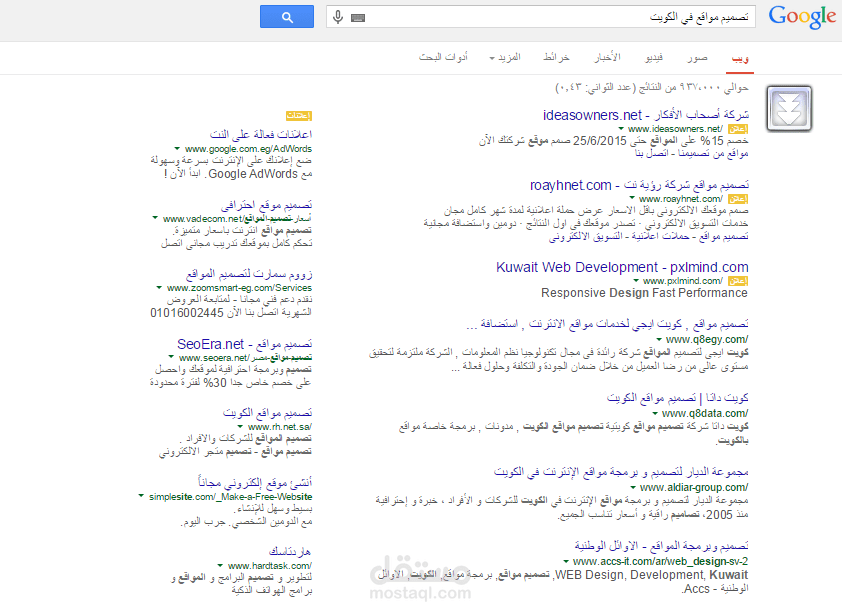The height and width of the screenshot is (614, 842).
Task: Expand arrow beside www.roayhnet.com URL
Action: [x=632, y=198]
